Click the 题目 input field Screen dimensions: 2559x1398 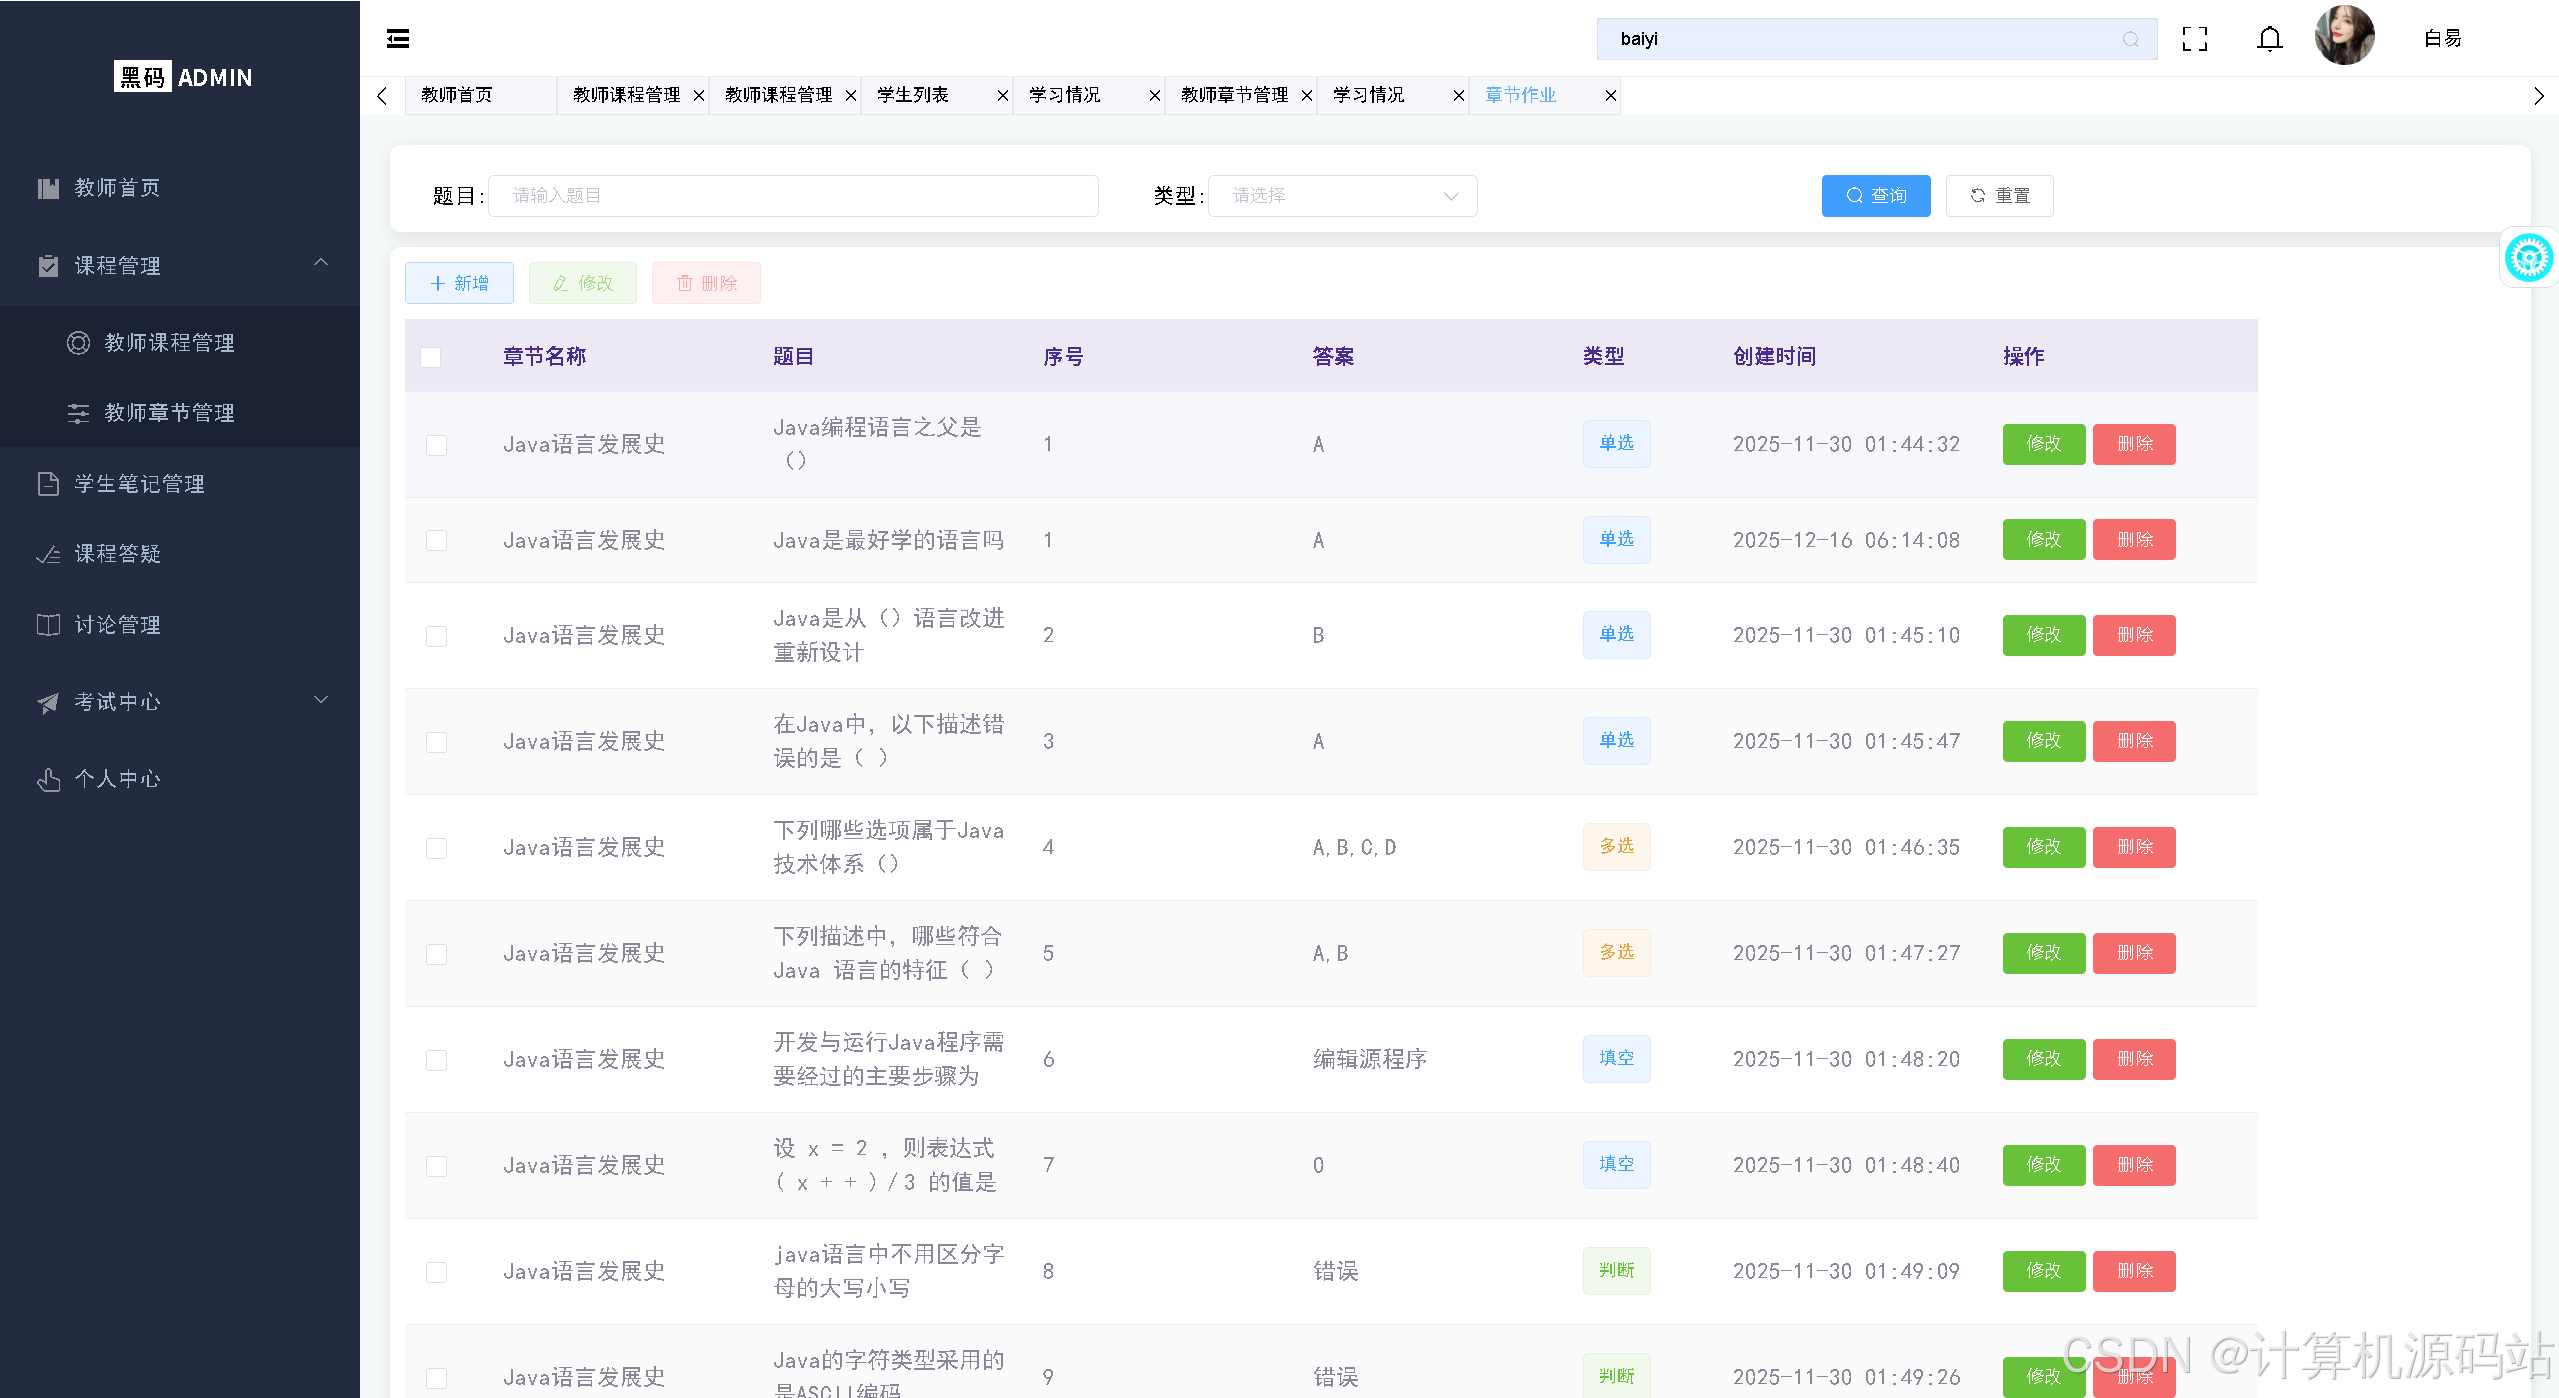tap(793, 196)
